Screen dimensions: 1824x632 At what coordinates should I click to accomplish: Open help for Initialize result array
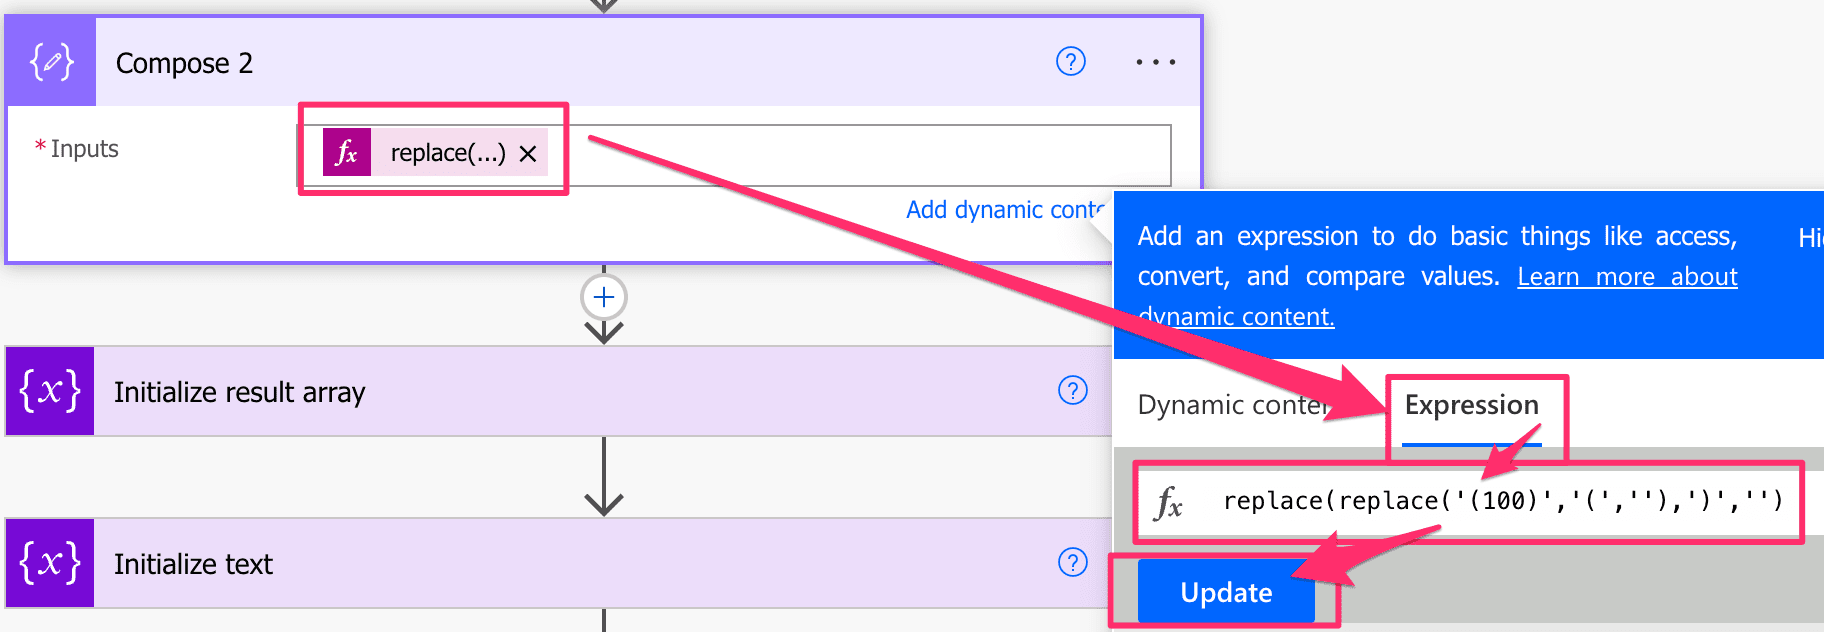click(1071, 392)
